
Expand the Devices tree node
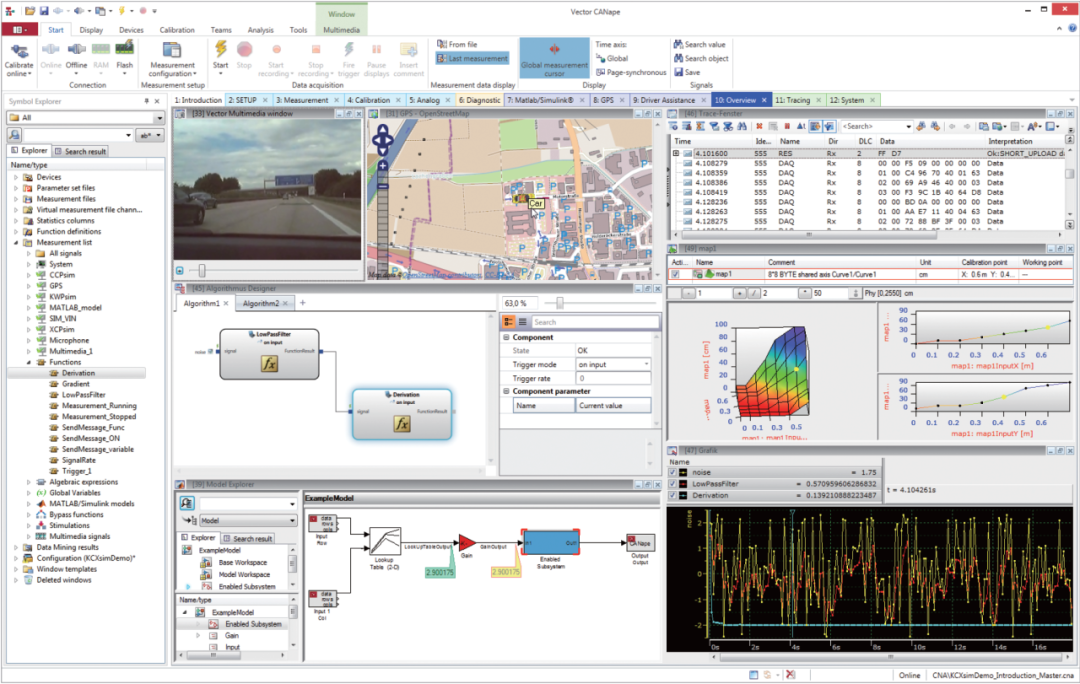coord(16,177)
